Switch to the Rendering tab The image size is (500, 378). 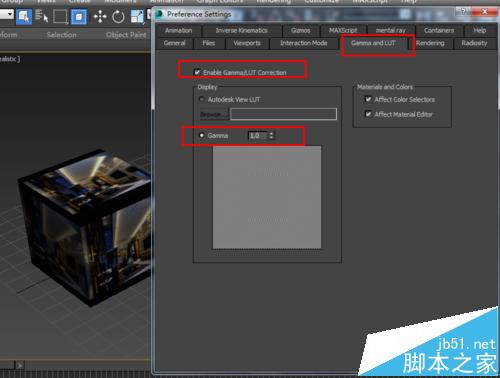pyautogui.click(x=430, y=43)
